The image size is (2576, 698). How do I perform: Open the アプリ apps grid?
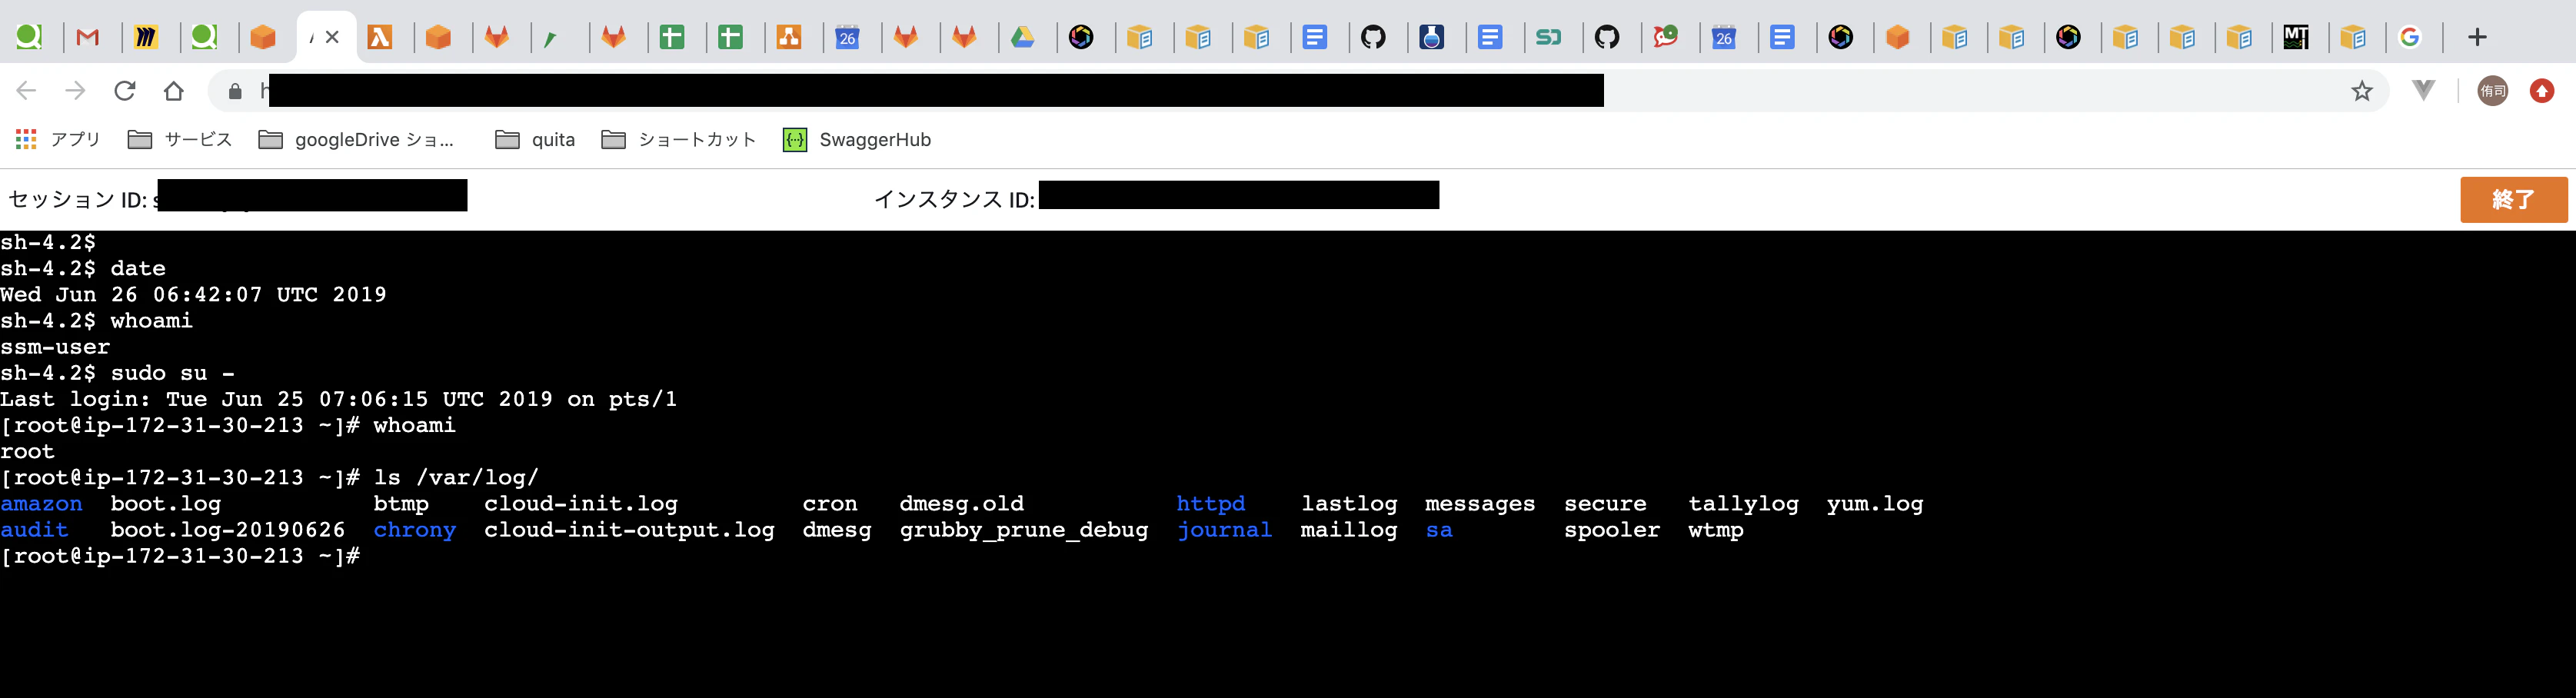point(58,139)
